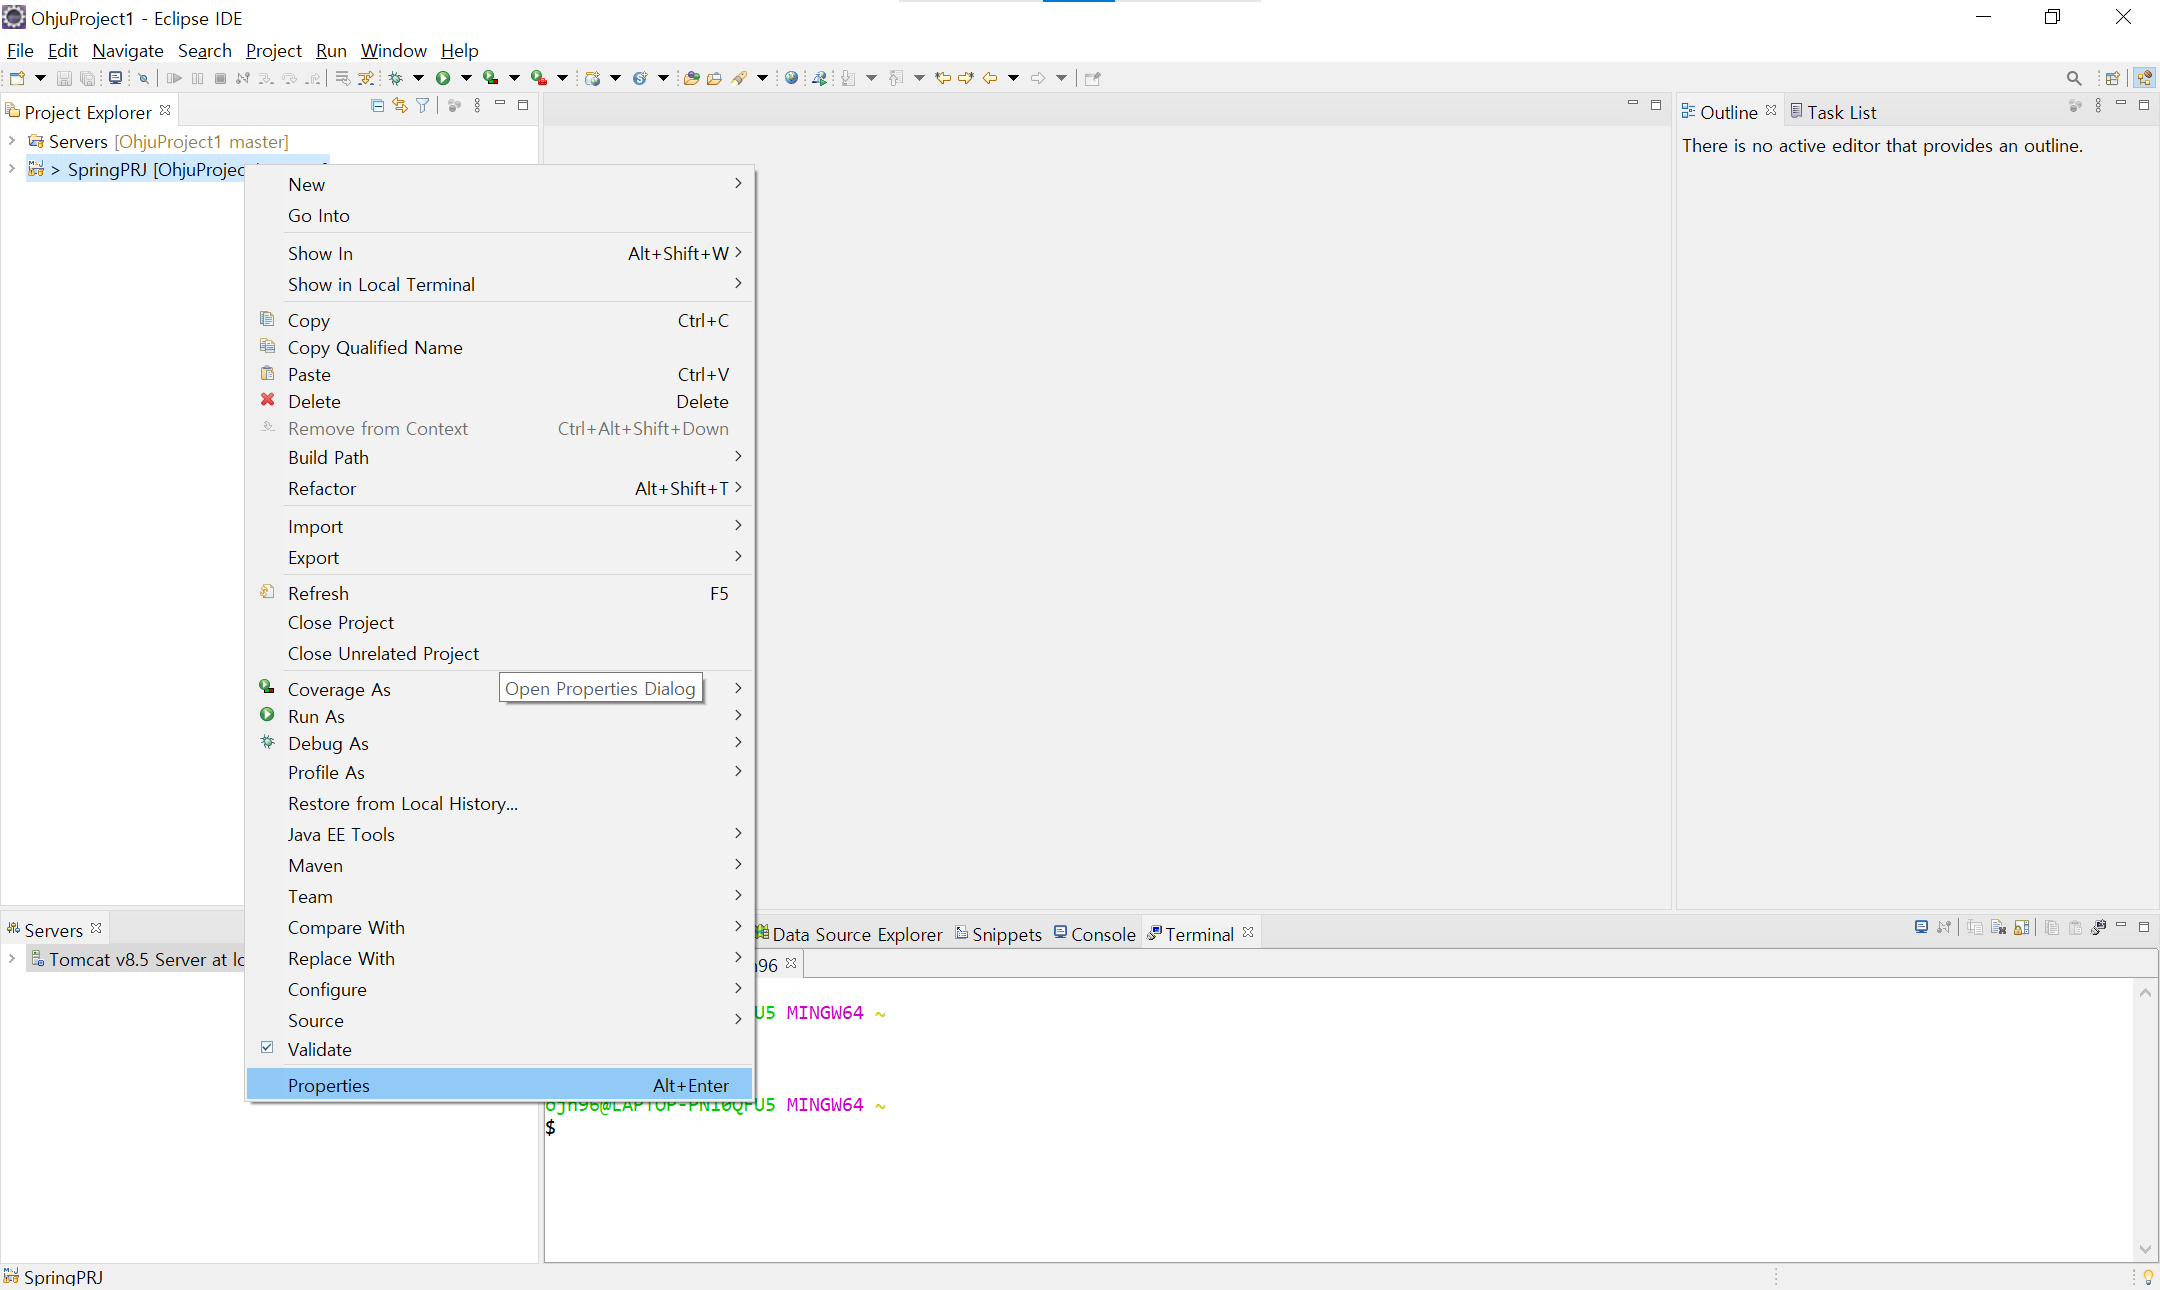Screen dimensions: 2160x1290
Task: Click the toolbar search magnifier icon
Action: tap(2073, 78)
